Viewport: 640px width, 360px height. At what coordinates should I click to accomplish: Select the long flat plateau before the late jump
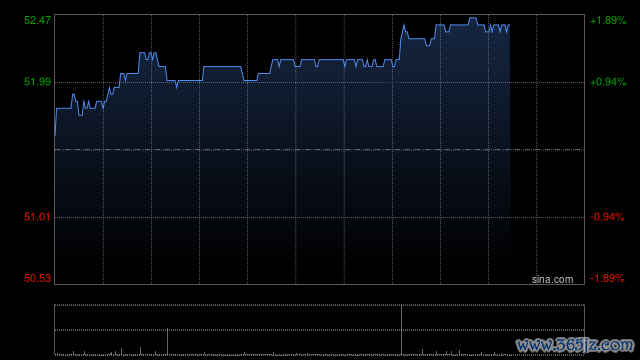tap(331, 60)
